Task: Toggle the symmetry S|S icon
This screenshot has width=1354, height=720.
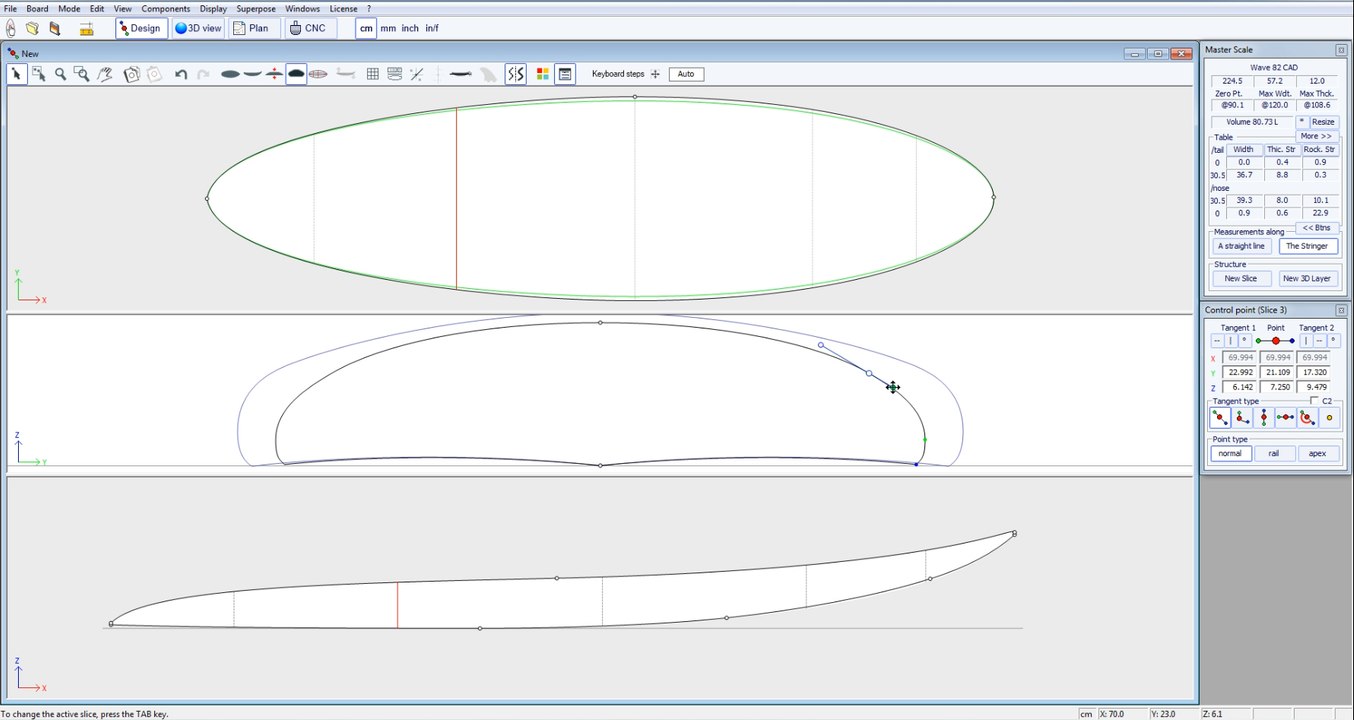Action: pyautogui.click(x=515, y=74)
